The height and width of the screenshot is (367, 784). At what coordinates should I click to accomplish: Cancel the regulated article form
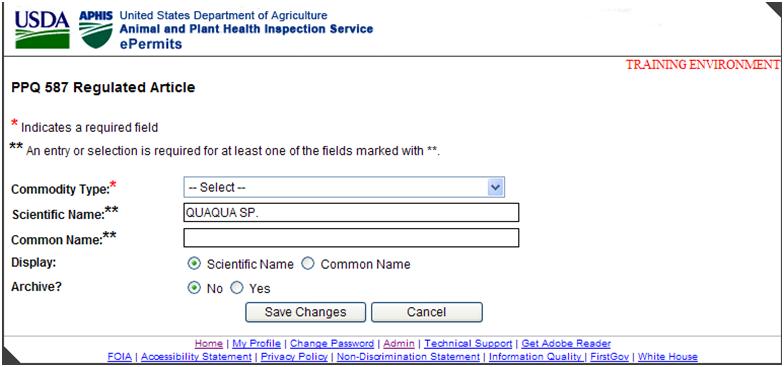tap(426, 312)
